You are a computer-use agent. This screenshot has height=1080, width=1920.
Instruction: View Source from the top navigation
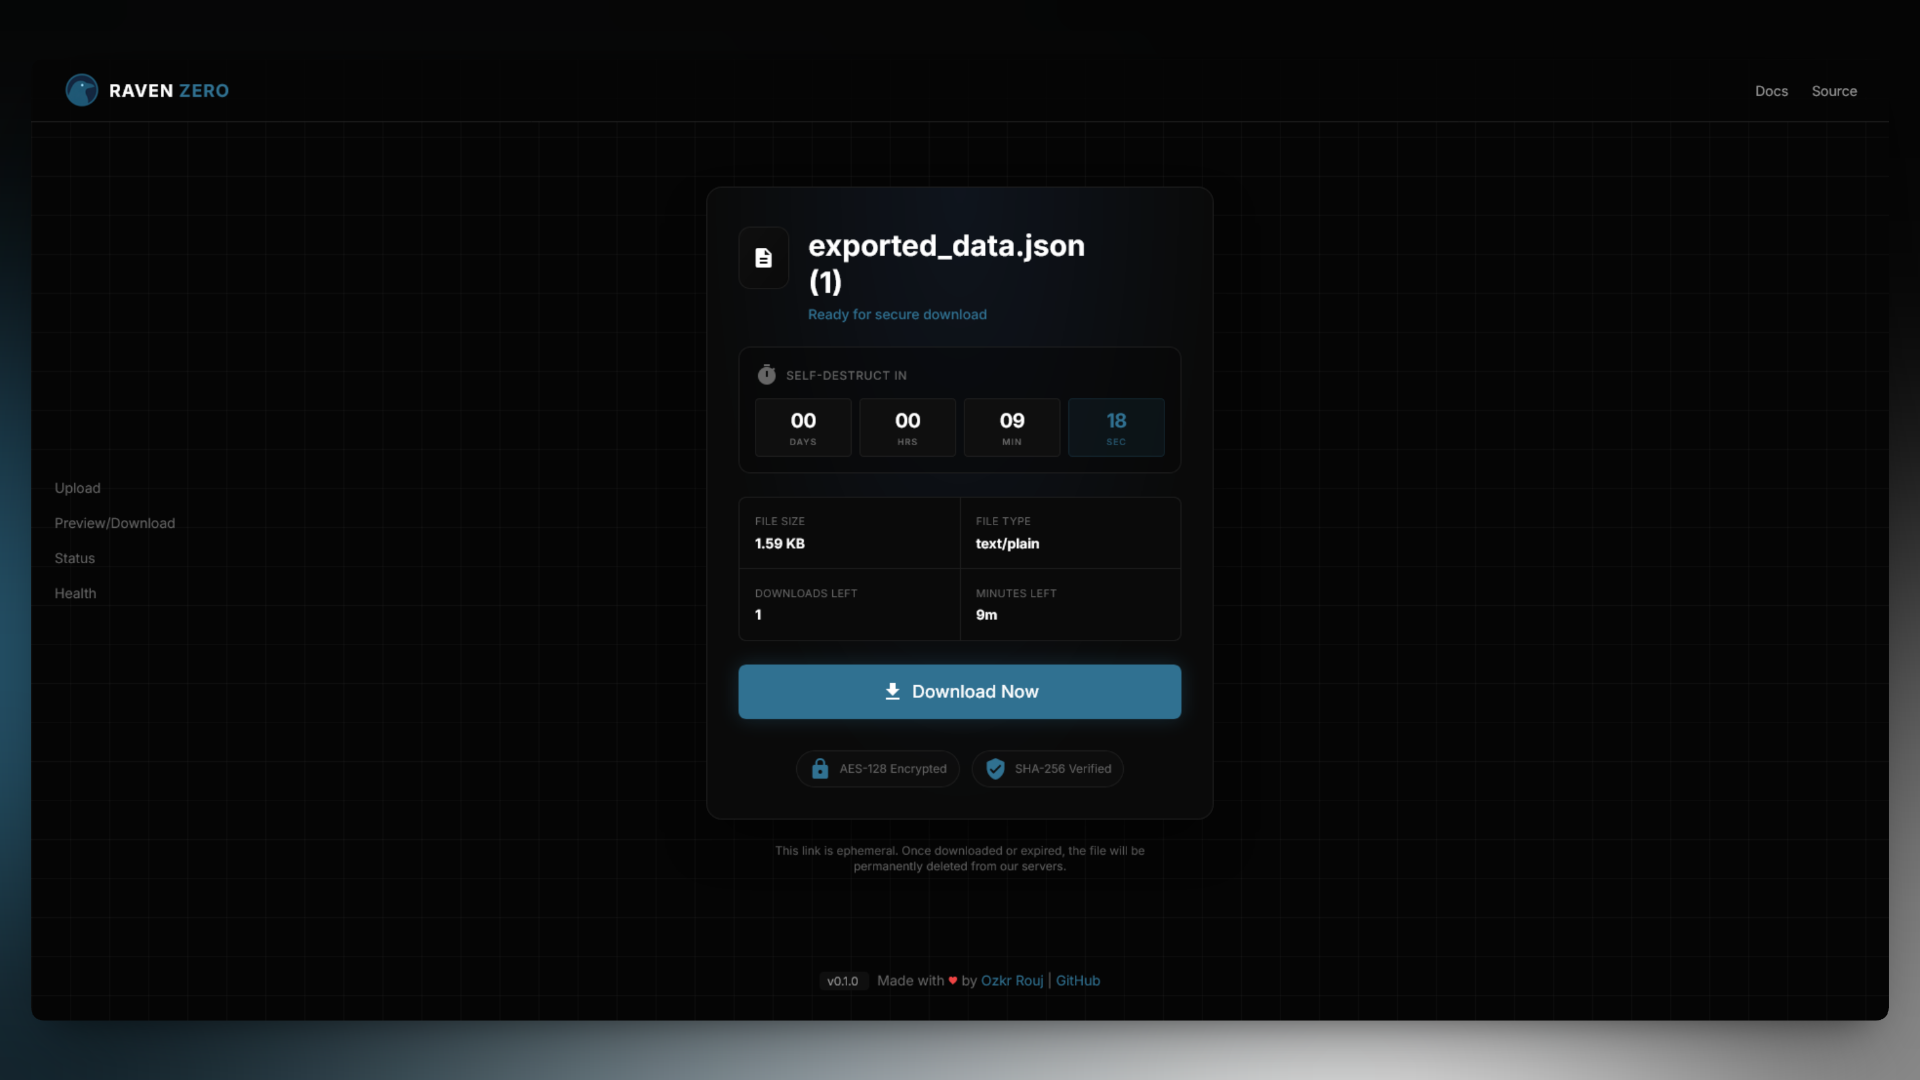[x=1834, y=91]
